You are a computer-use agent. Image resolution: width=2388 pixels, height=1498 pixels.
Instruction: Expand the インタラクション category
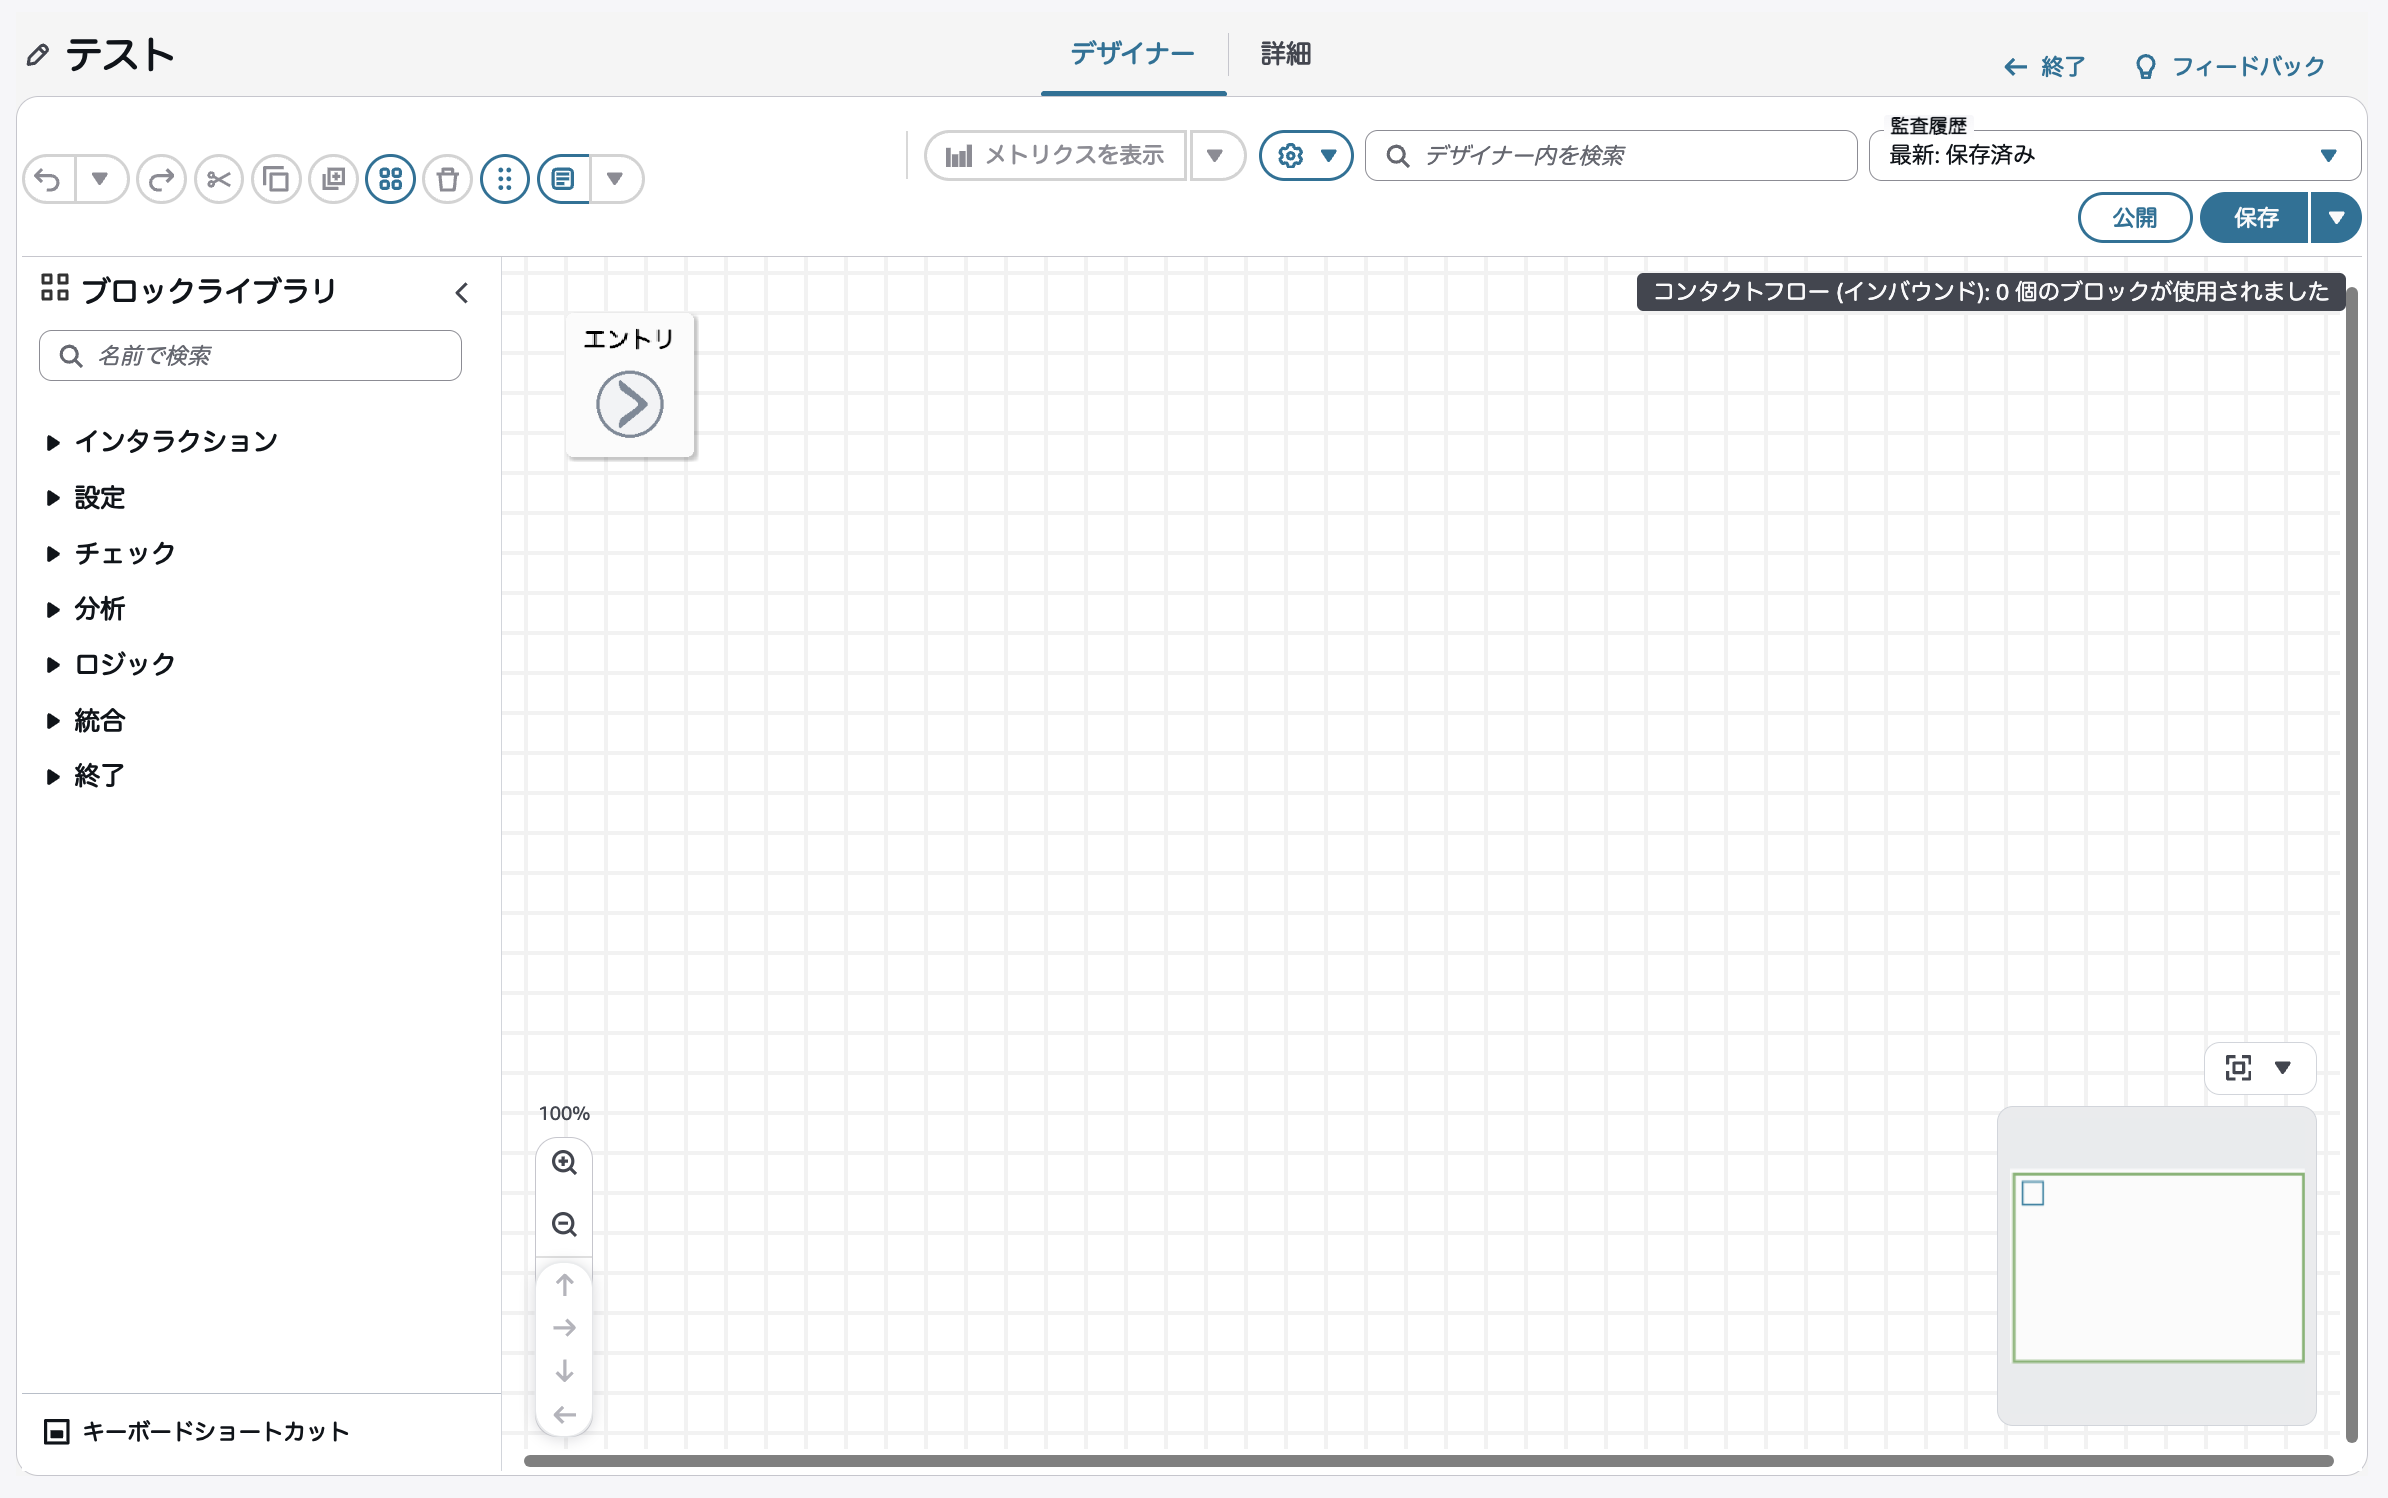tap(175, 441)
